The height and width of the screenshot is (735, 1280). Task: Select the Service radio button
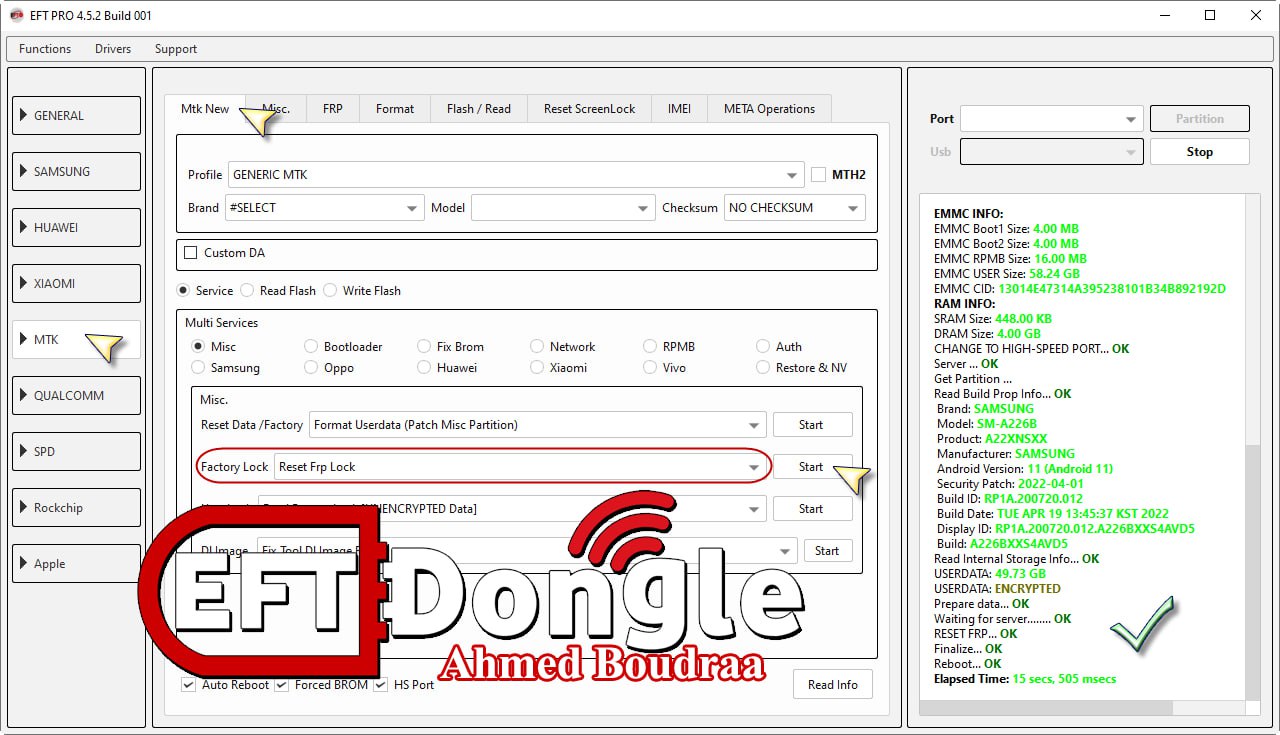[183, 290]
